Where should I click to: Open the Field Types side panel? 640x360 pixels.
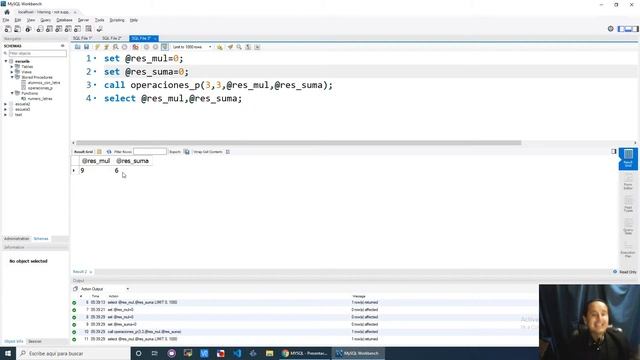click(628, 204)
